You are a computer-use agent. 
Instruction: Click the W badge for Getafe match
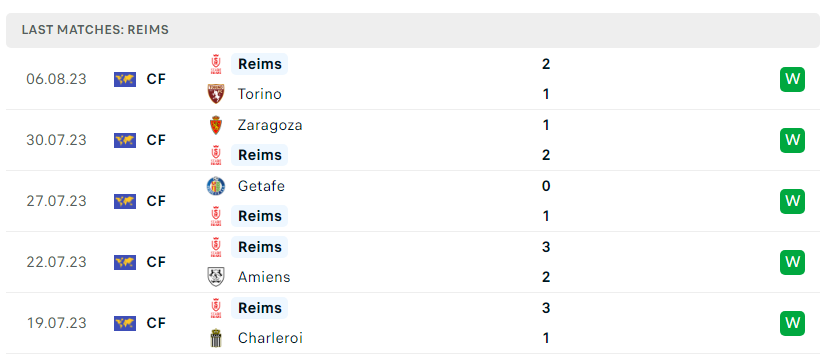pos(792,201)
